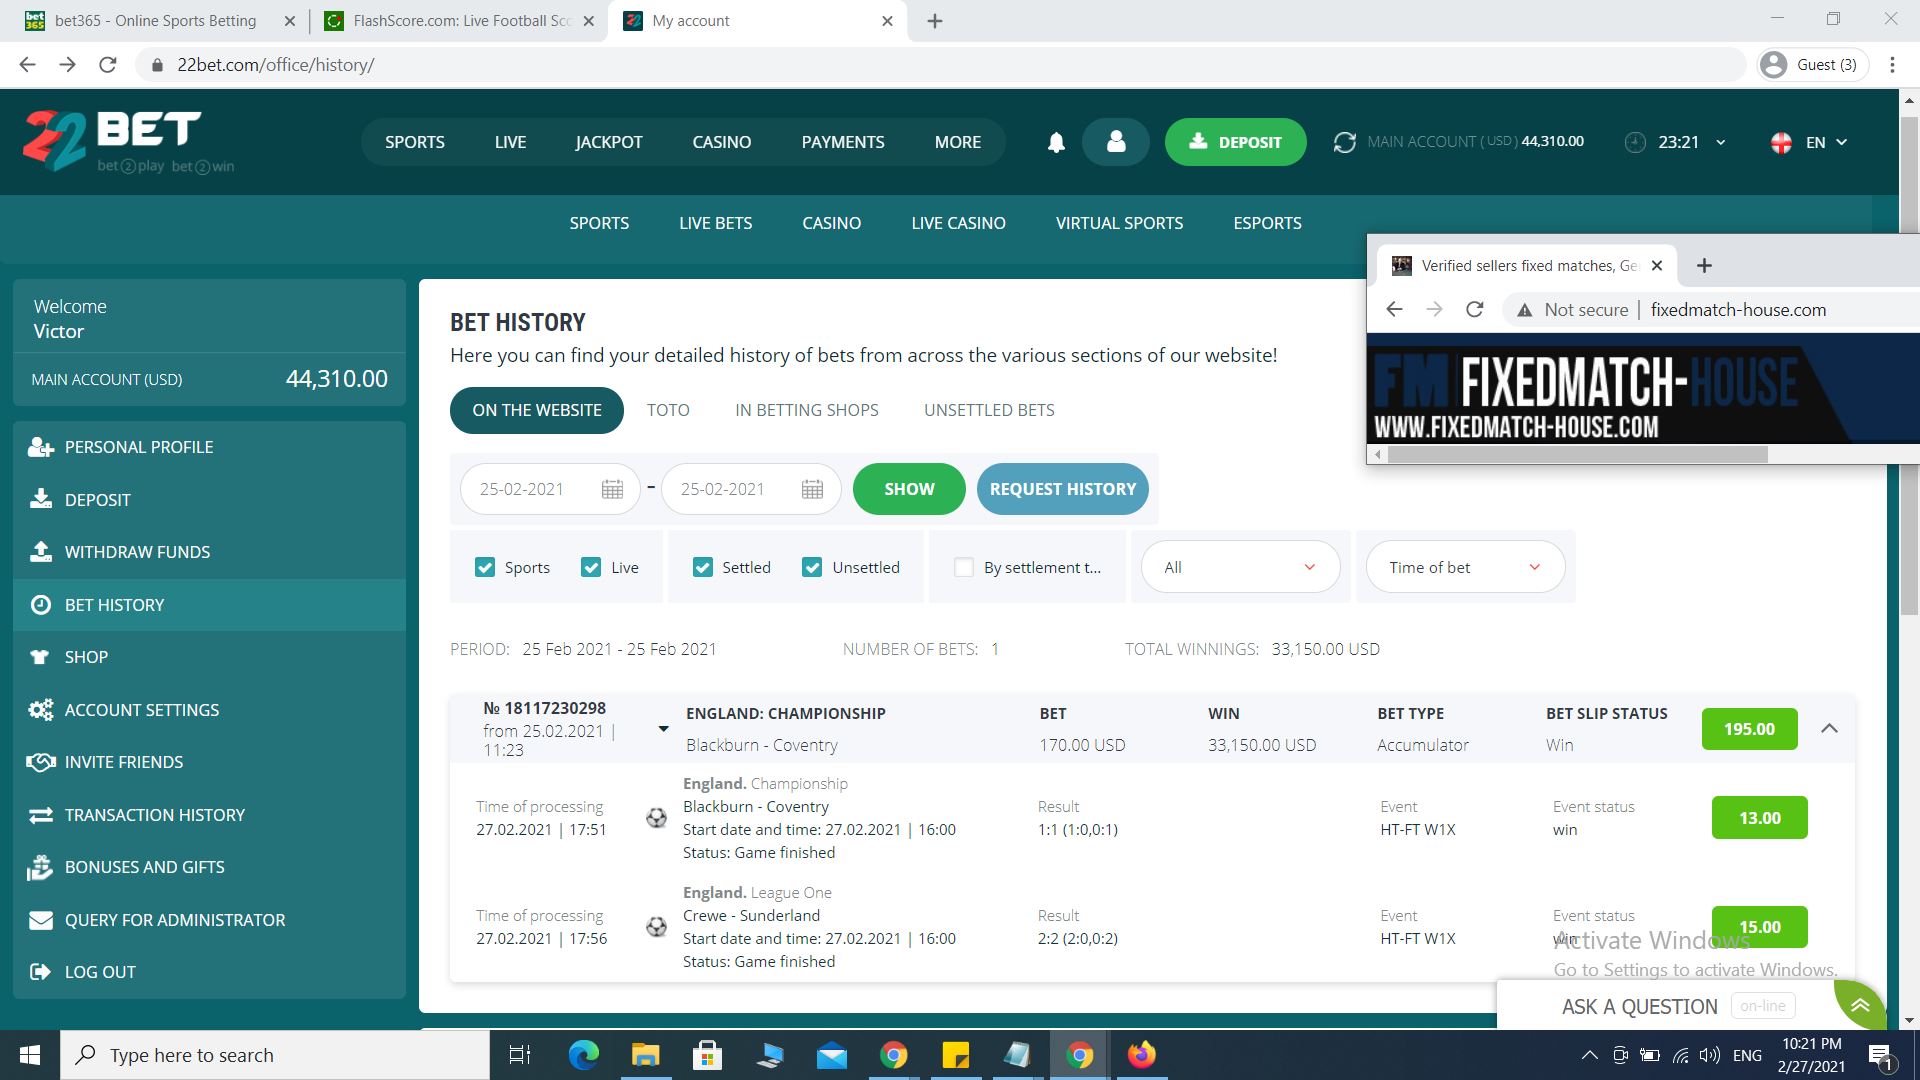The height and width of the screenshot is (1080, 1920).
Task: Click the scroll-to-top double arrow button
Action: click(x=1860, y=1005)
